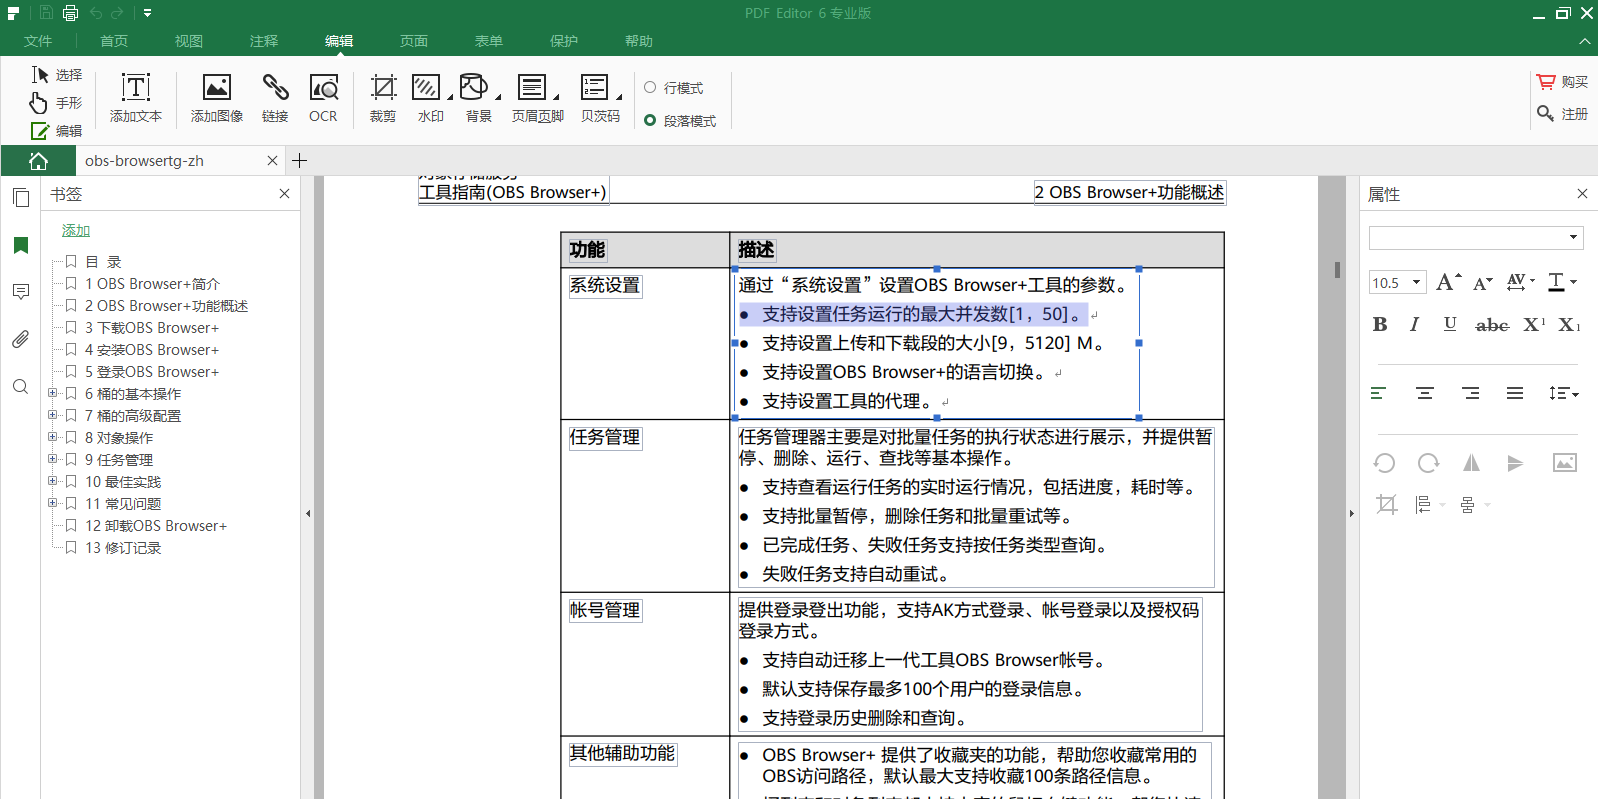
Task: Select the Line mode (行模式) radio button
Action: 650,88
